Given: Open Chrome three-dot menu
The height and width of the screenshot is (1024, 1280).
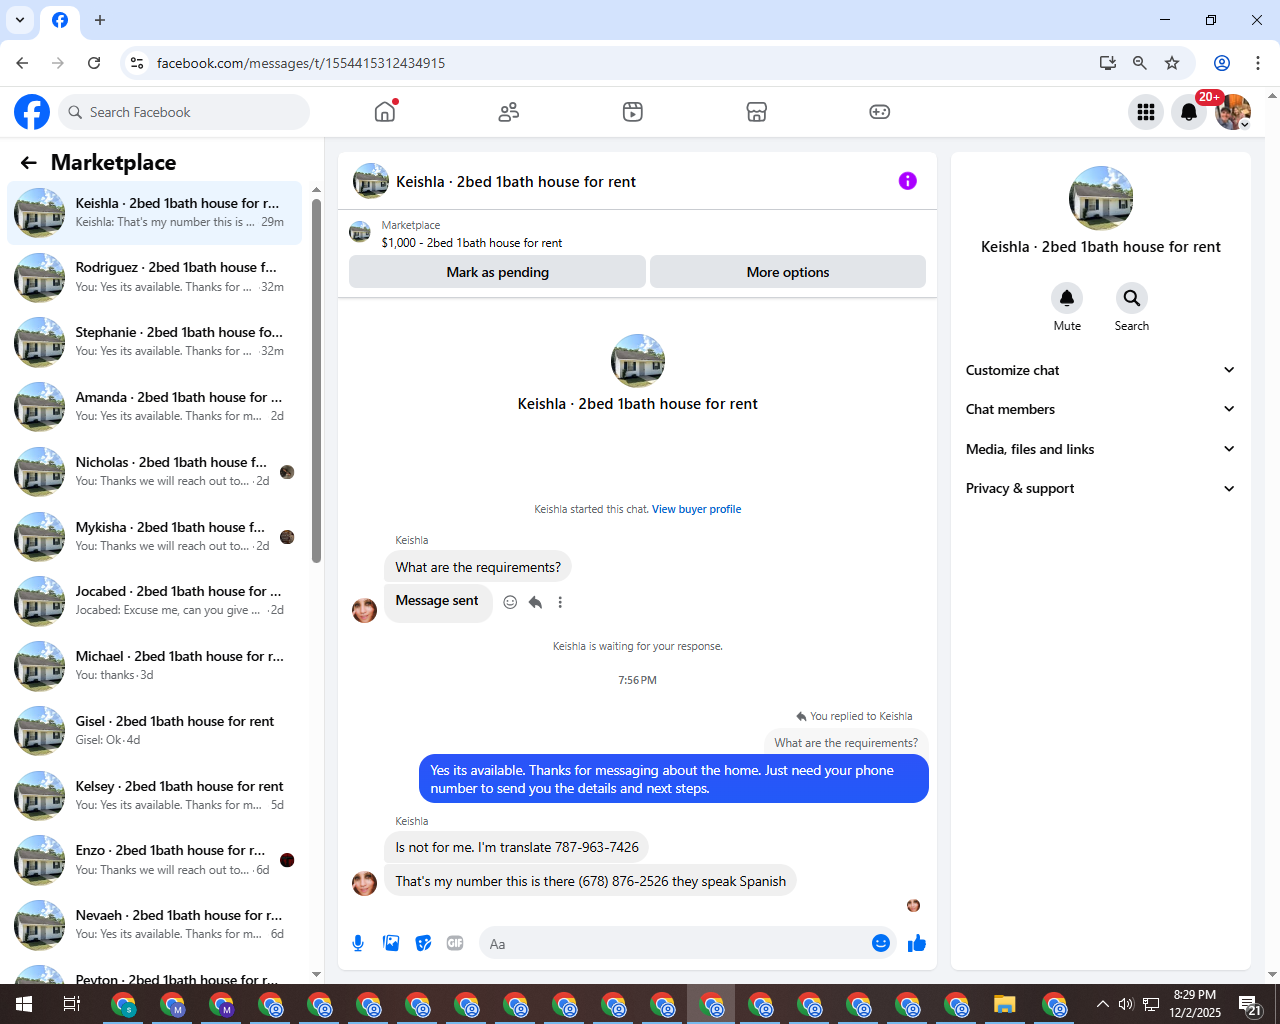Looking at the screenshot, I should [1258, 63].
